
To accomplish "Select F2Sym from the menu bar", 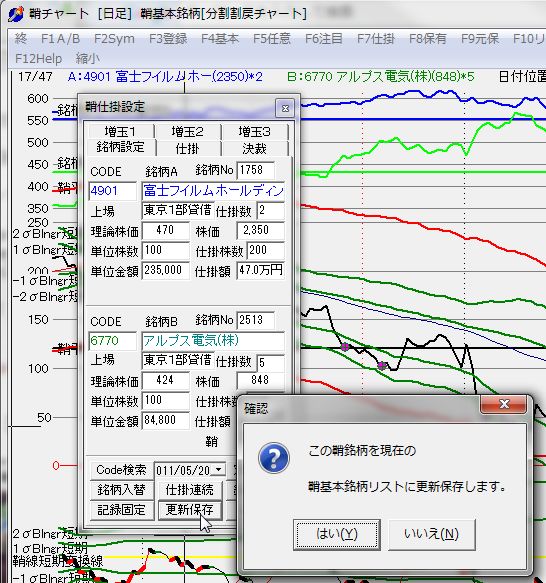I will tap(114, 38).
